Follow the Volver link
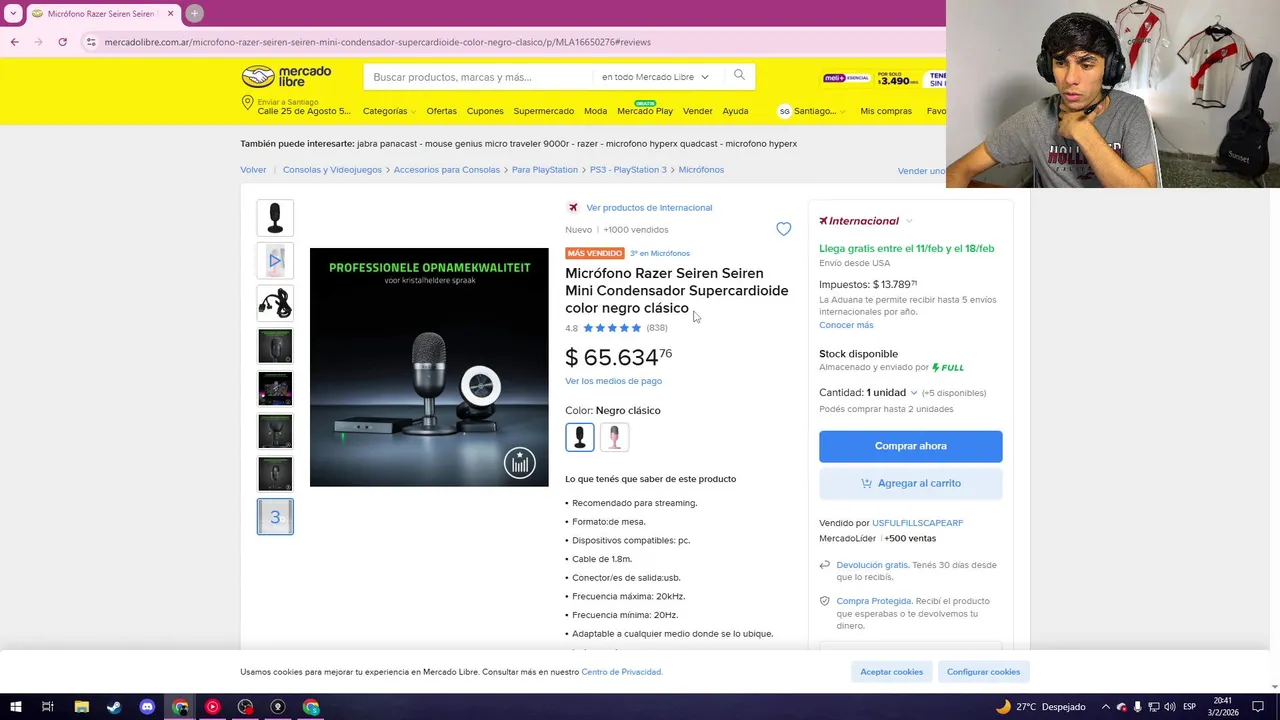This screenshot has width=1280, height=720. coord(253,170)
